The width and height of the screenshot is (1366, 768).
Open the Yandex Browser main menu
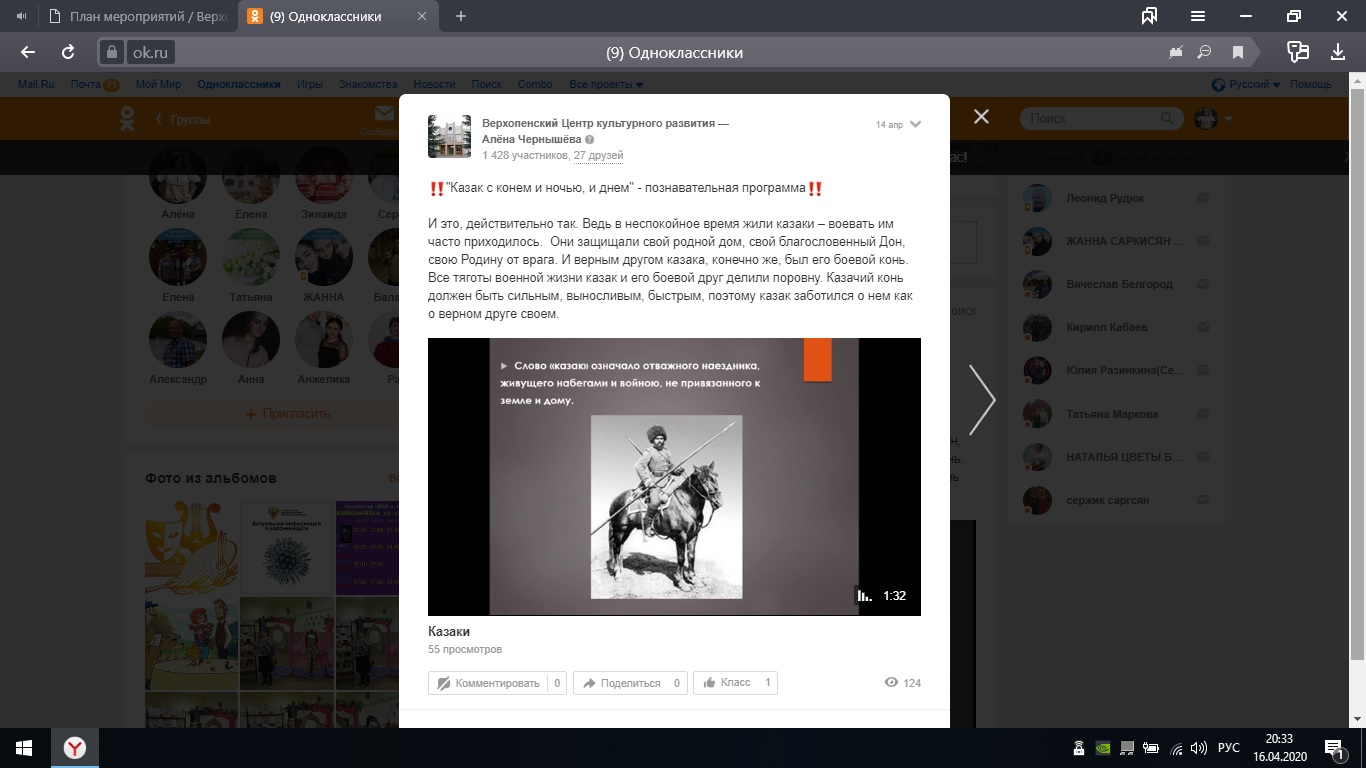pyautogui.click(x=1198, y=16)
